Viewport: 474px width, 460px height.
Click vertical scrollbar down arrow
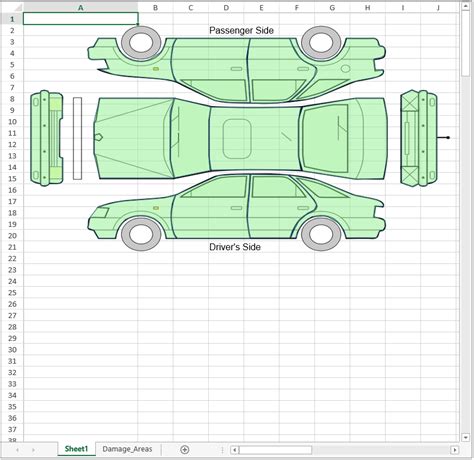click(x=465, y=437)
